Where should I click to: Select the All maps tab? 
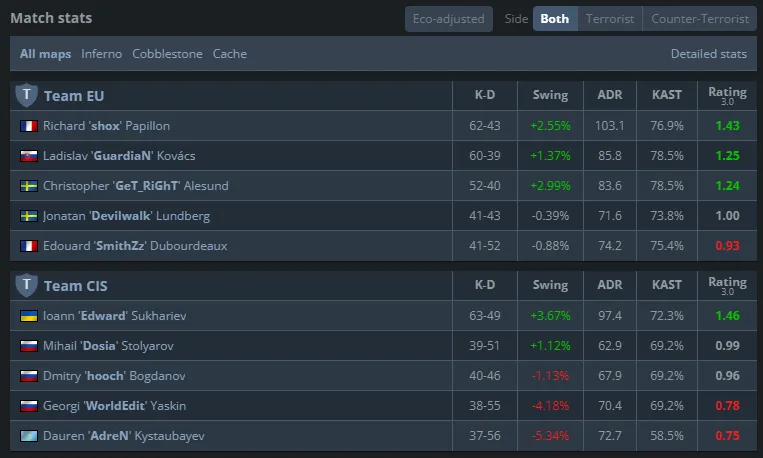[46, 54]
